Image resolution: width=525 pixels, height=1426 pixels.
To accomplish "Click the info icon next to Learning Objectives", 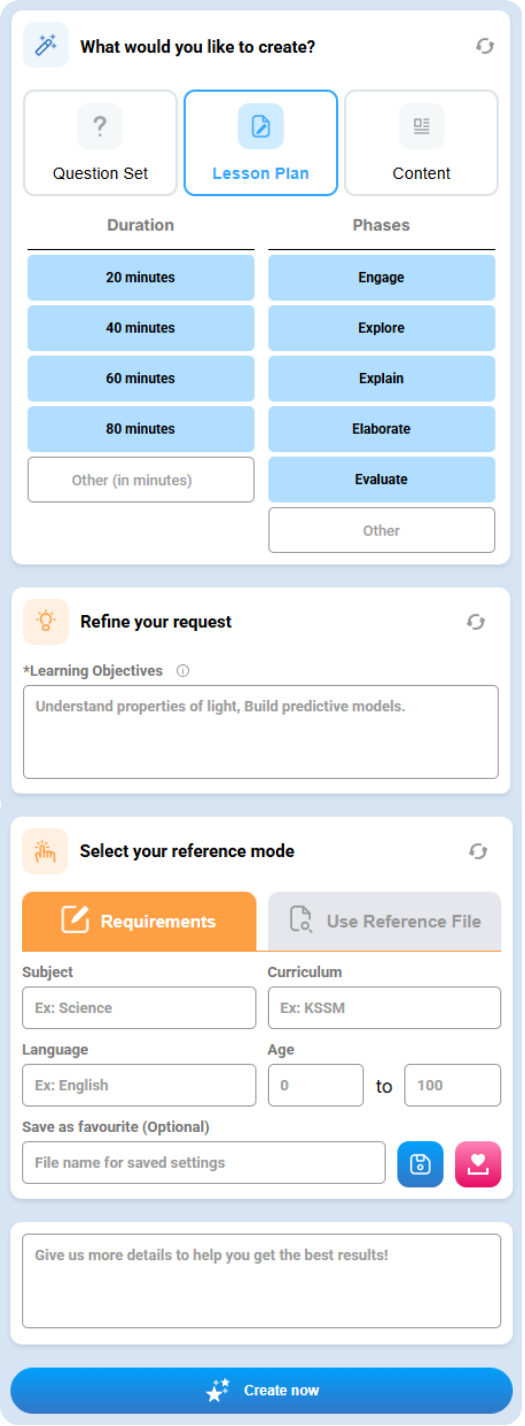I will [x=183, y=671].
